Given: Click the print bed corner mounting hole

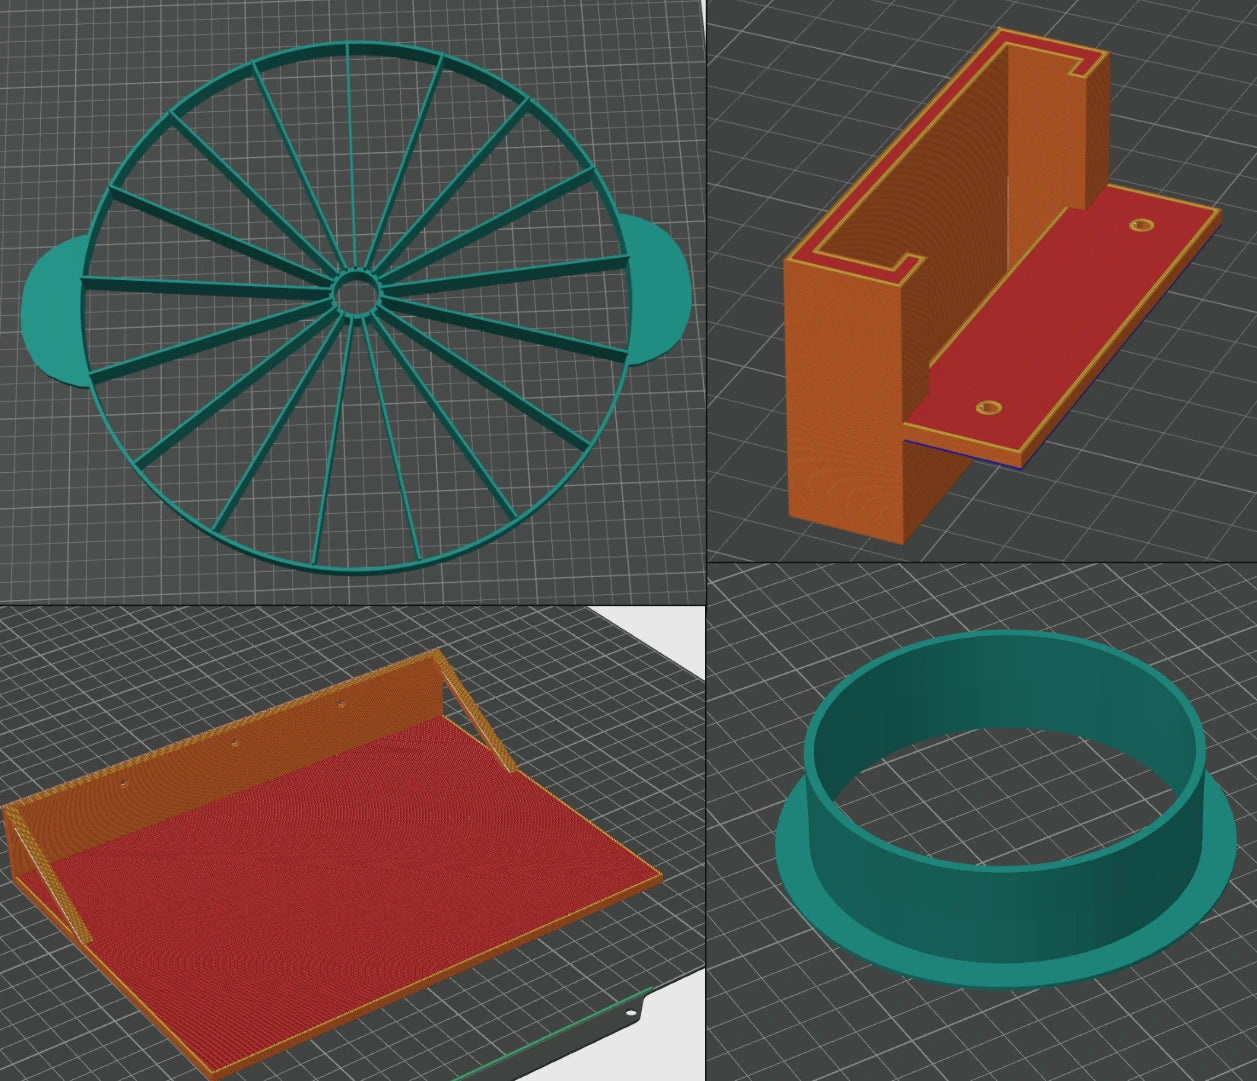Looking at the screenshot, I should pyautogui.click(x=633, y=1015).
